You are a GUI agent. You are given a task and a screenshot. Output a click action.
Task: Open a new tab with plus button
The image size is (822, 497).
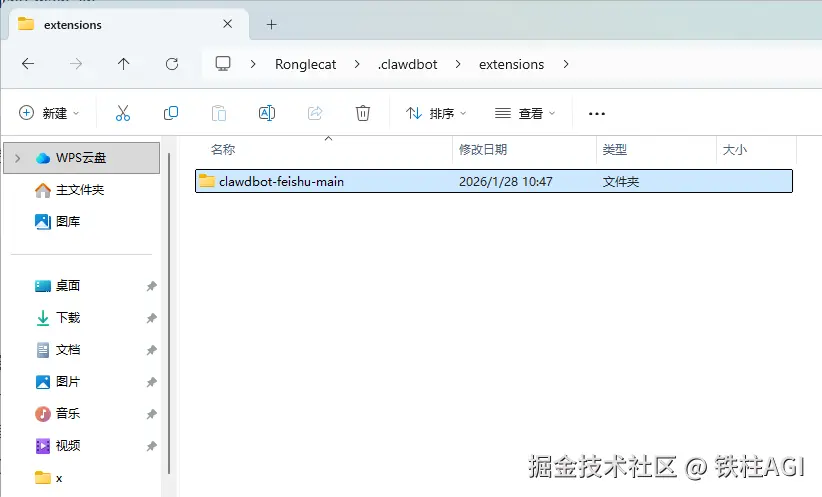271,24
